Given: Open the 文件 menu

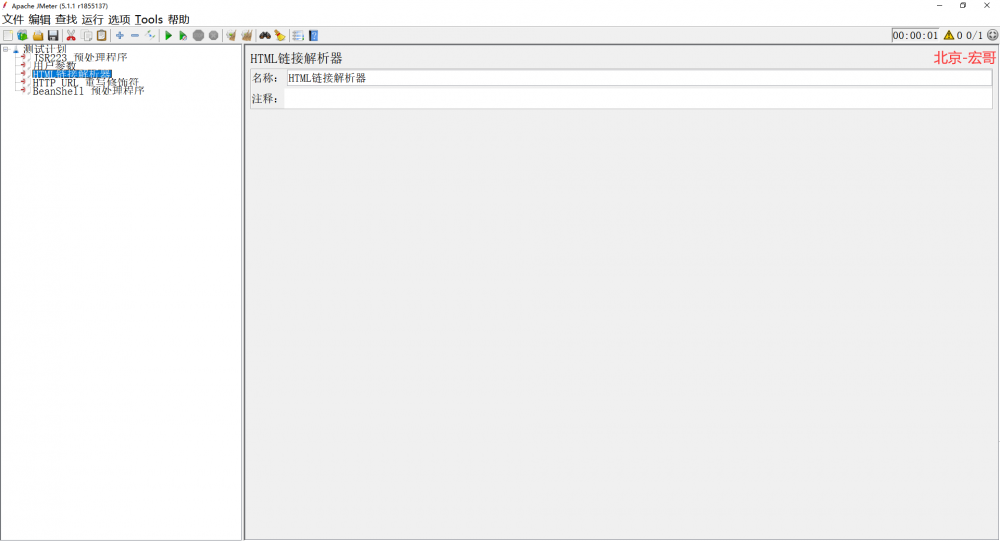Looking at the screenshot, I should (13, 20).
